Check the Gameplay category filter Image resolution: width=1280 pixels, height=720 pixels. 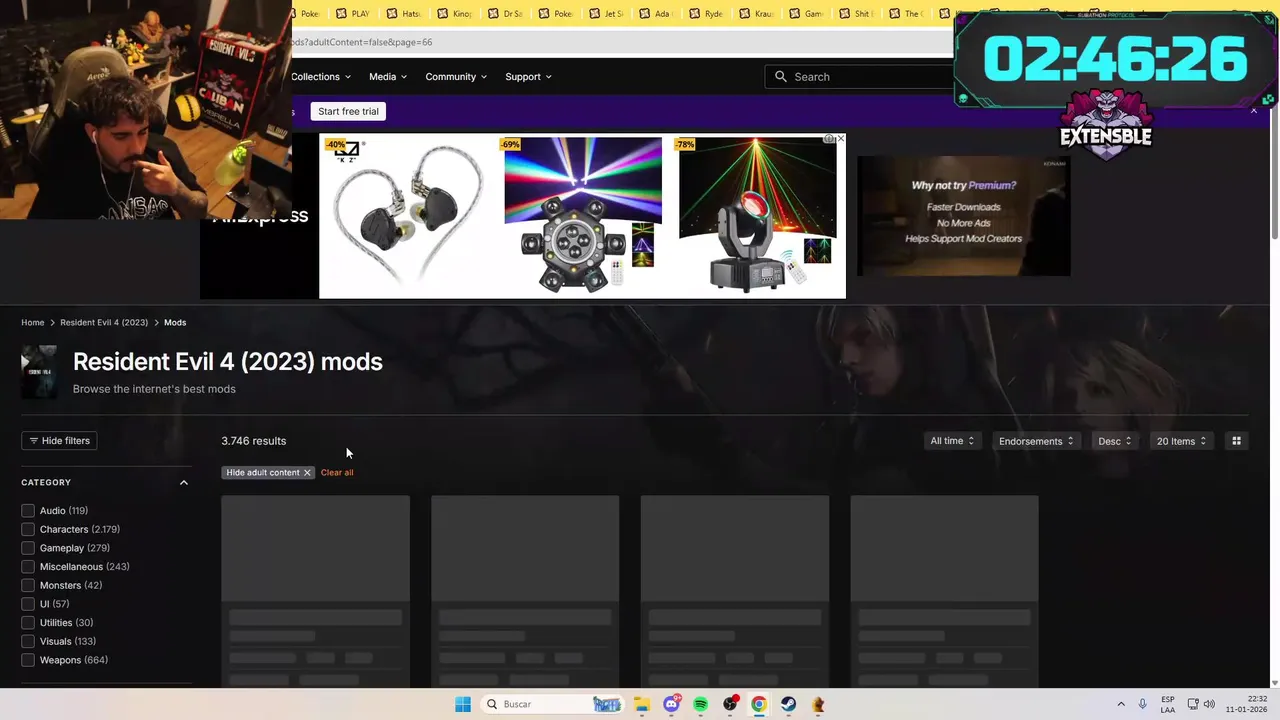[x=28, y=548]
